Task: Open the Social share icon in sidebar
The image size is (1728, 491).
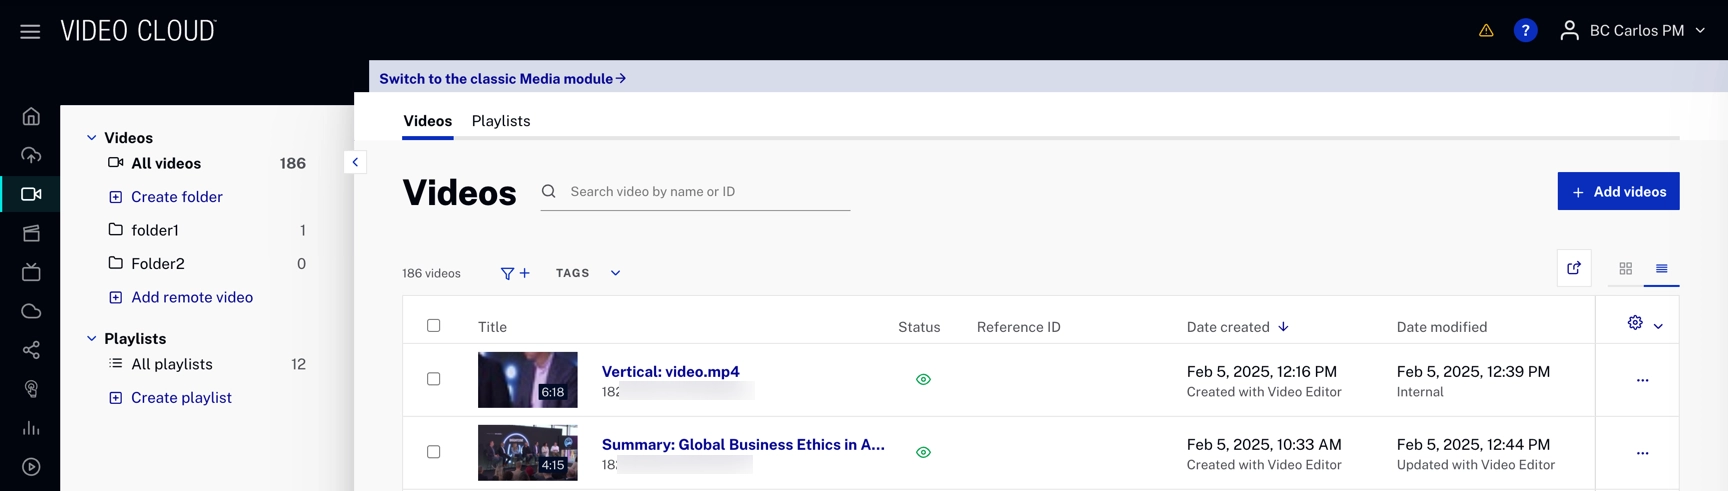Action: 31,350
